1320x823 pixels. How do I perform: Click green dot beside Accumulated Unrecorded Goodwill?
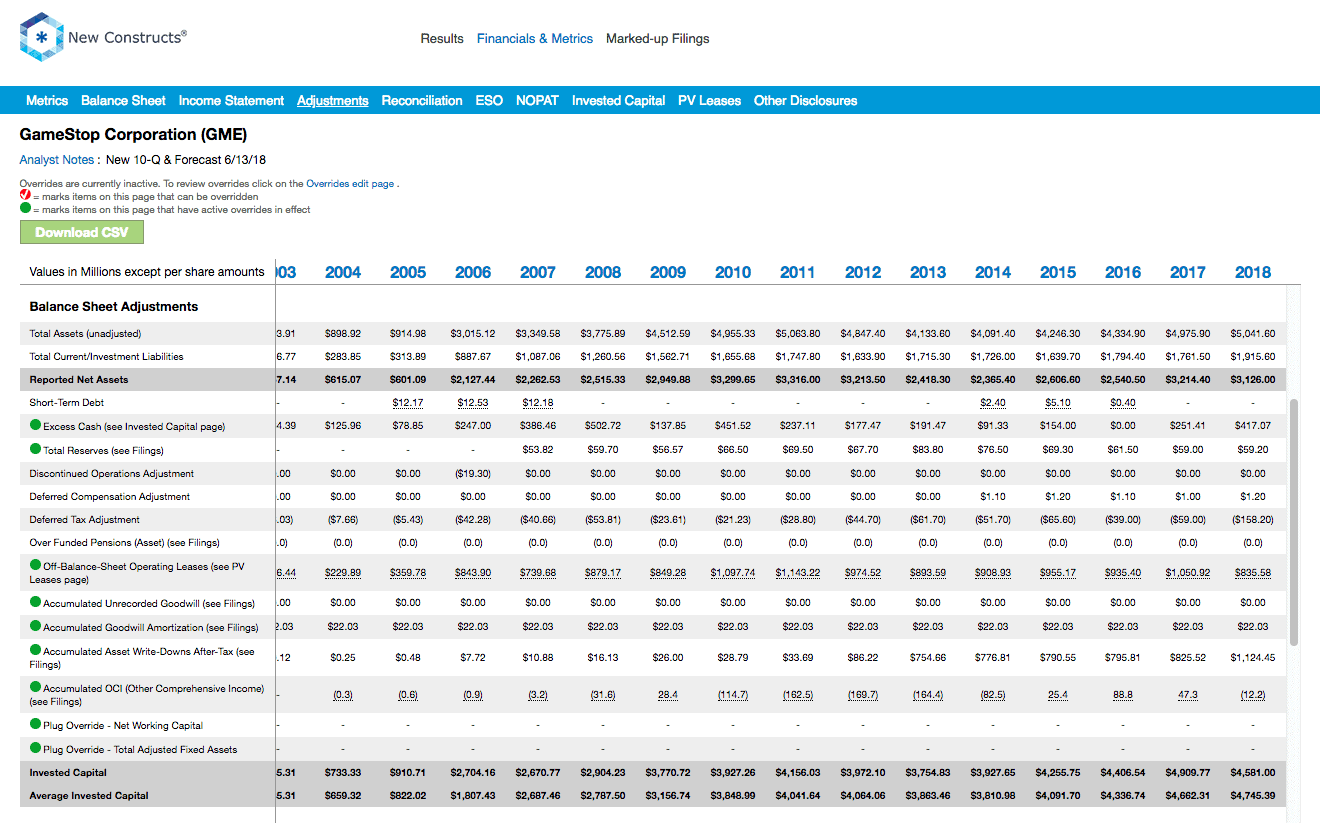point(36,602)
